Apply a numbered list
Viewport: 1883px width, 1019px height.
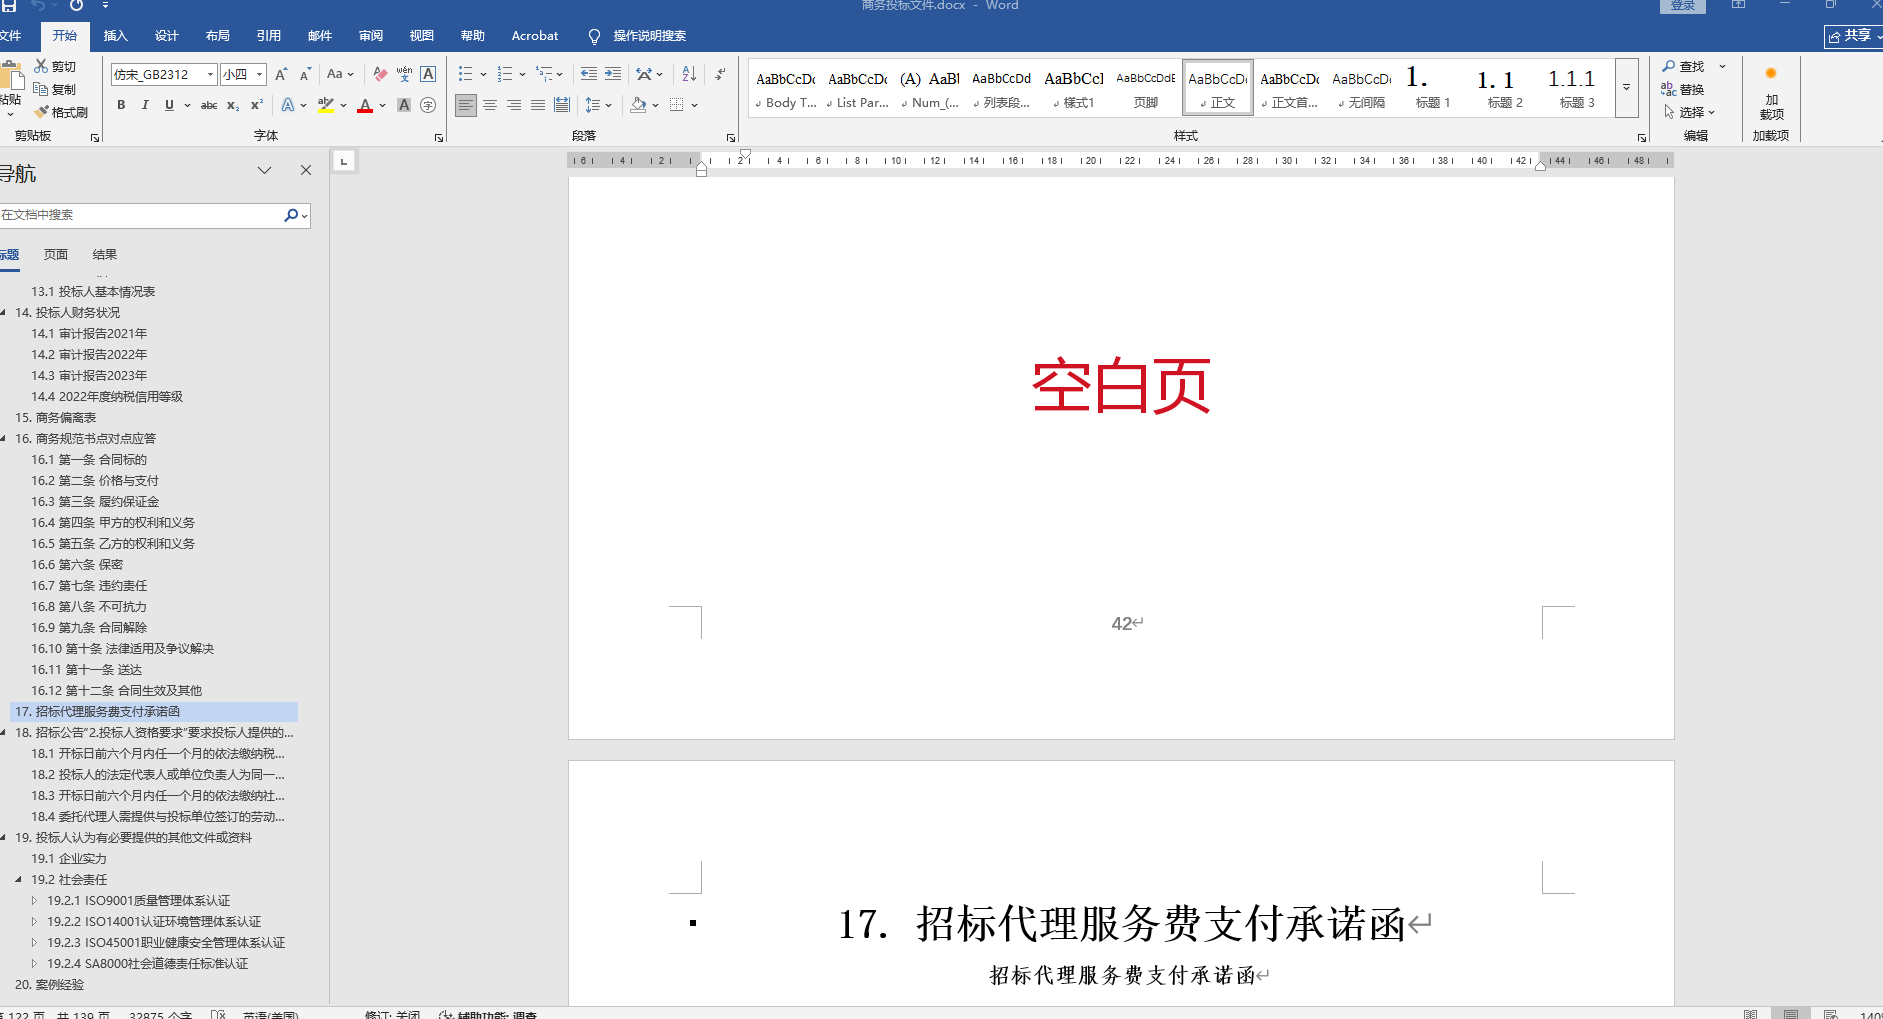(505, 74)
